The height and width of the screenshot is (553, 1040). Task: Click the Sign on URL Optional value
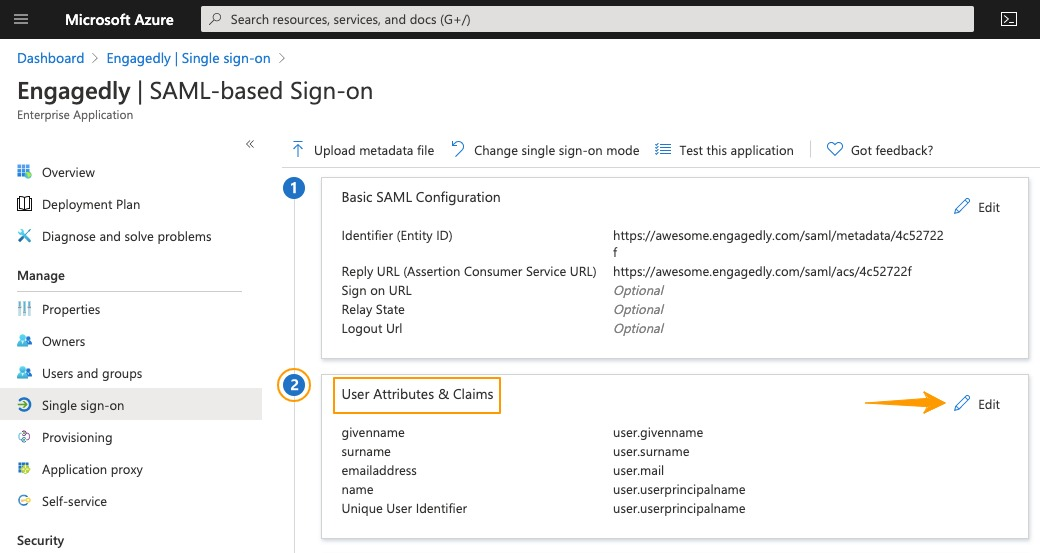[638, 290]
